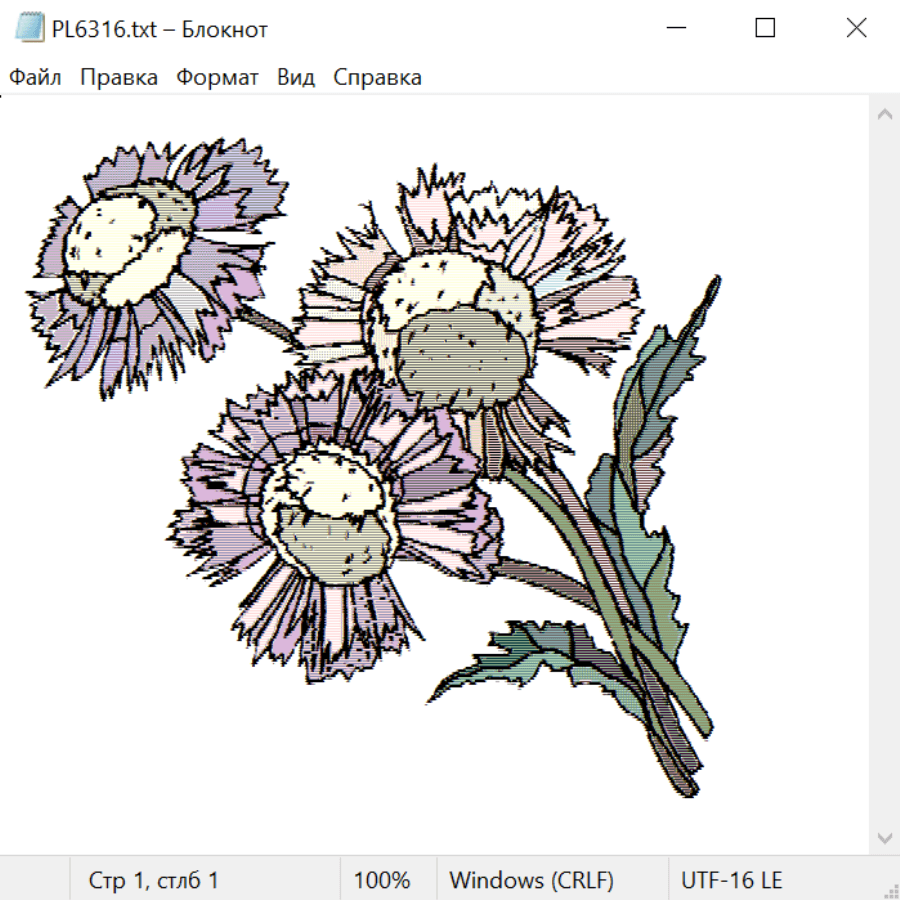
Task: Click the scrollbar up arrow
Action: (884, 115)
